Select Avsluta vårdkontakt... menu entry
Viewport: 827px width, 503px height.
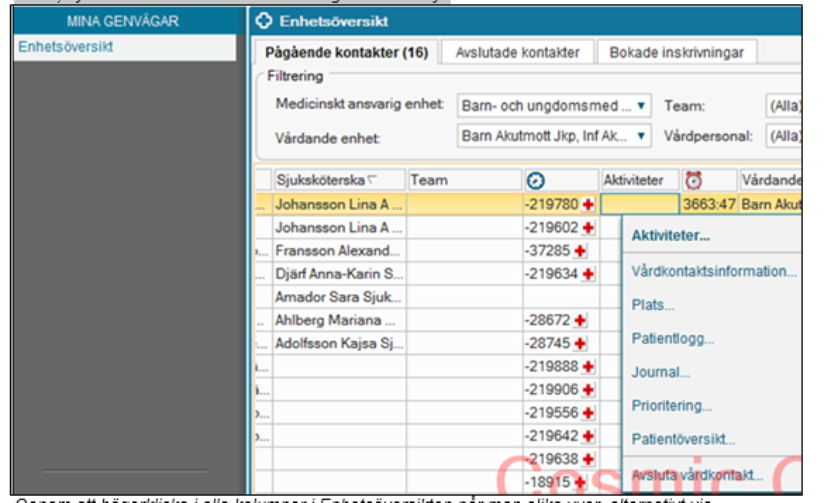pyautogui.click(x=697, y=475)
